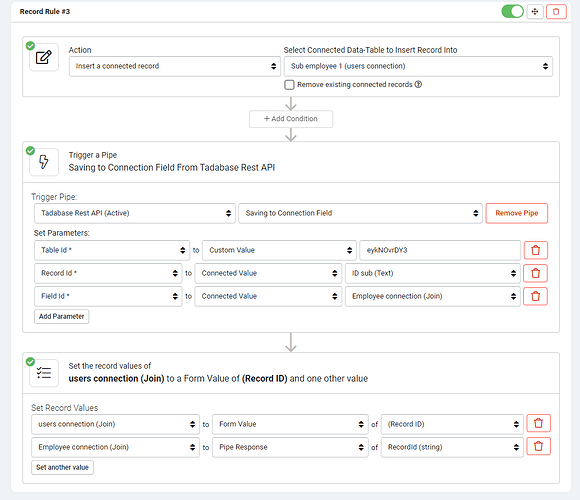Viewport: 580px width, 500px height.
Task: Click the move rule drag-handle icon
Action: click(x=535, y=12)
